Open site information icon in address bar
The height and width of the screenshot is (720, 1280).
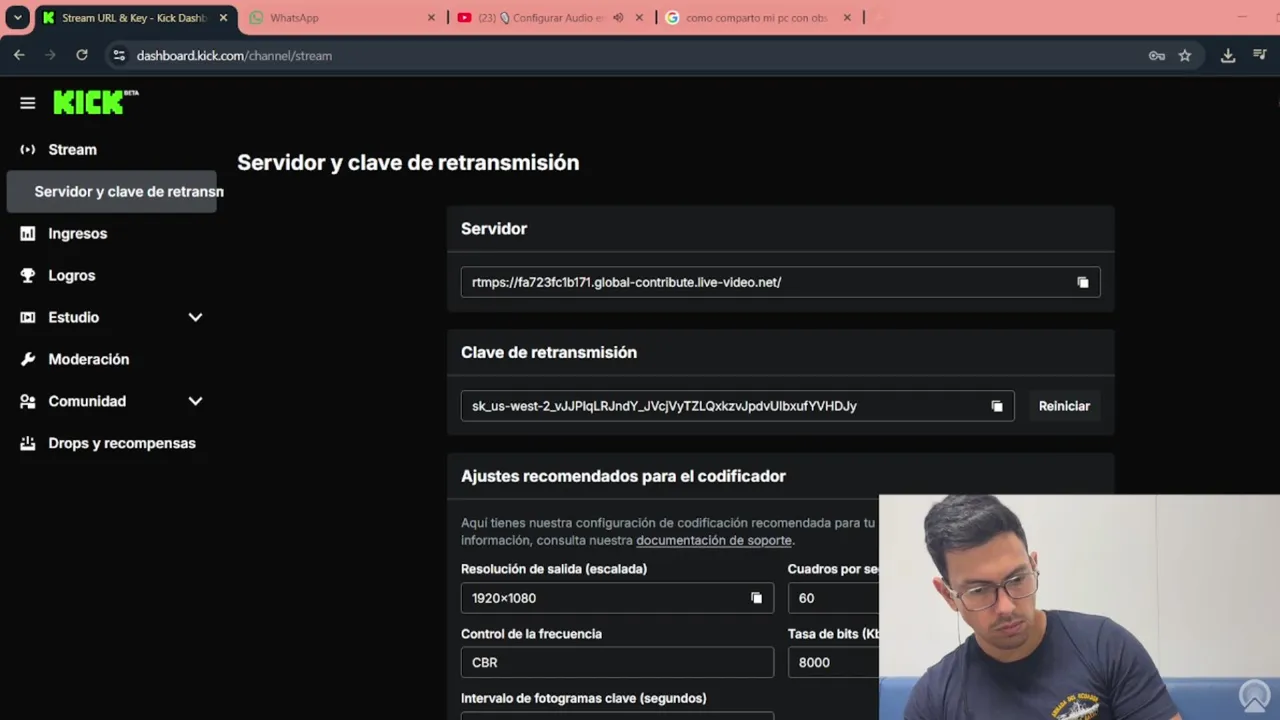pos(119,55)
